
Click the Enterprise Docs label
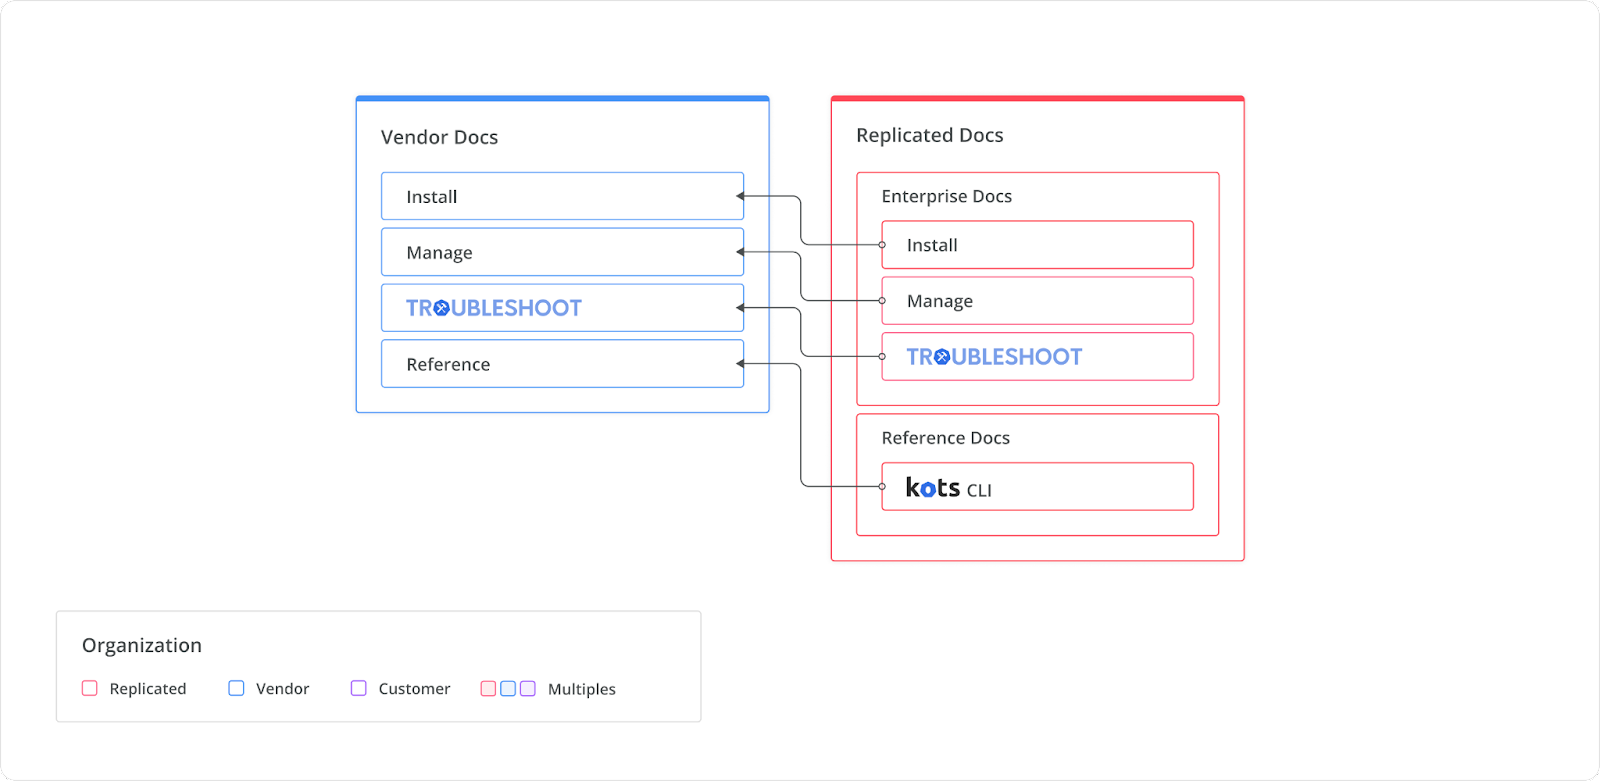click(x=947, y=196)
